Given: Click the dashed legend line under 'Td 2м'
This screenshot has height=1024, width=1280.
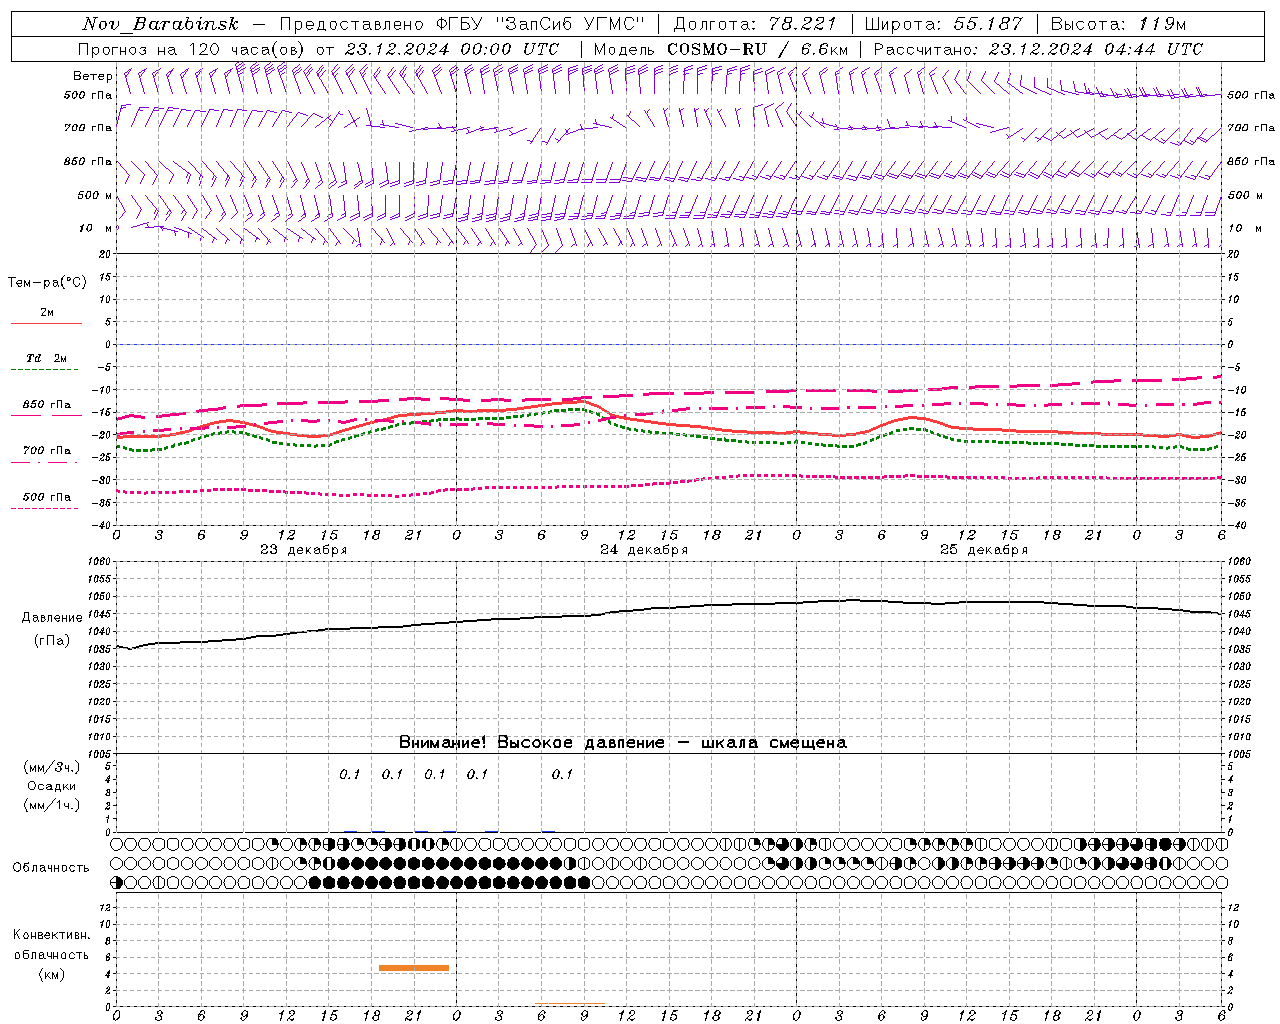Looking at the screenshot, I should coord(46,370).
